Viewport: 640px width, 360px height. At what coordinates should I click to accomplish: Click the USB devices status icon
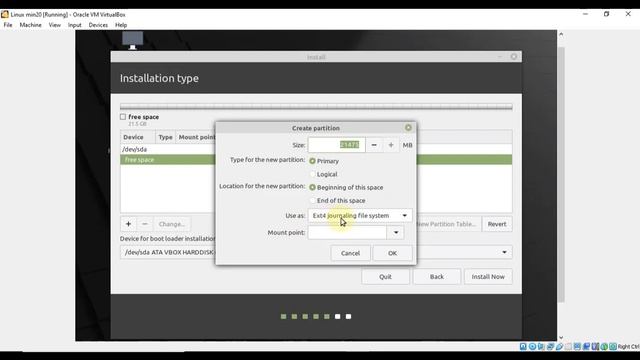tap(559, 347)
